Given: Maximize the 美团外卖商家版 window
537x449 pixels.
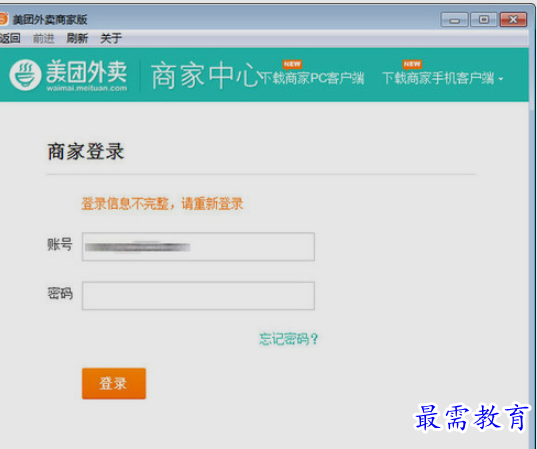Looking at the screenshot, I should point(484,20).
